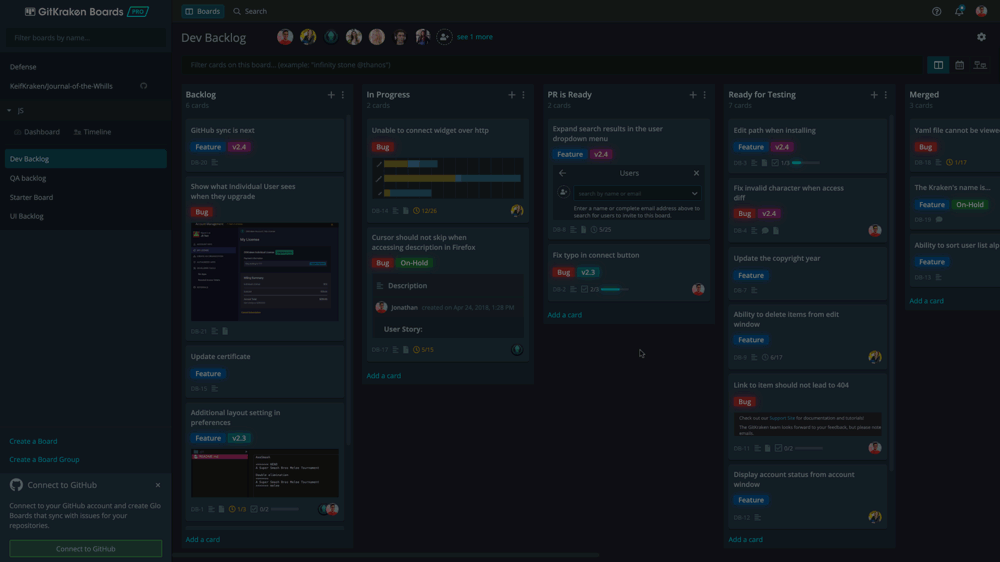
Task: Click the task checklist icon on Fix typo card
Action: coord(584,290)
